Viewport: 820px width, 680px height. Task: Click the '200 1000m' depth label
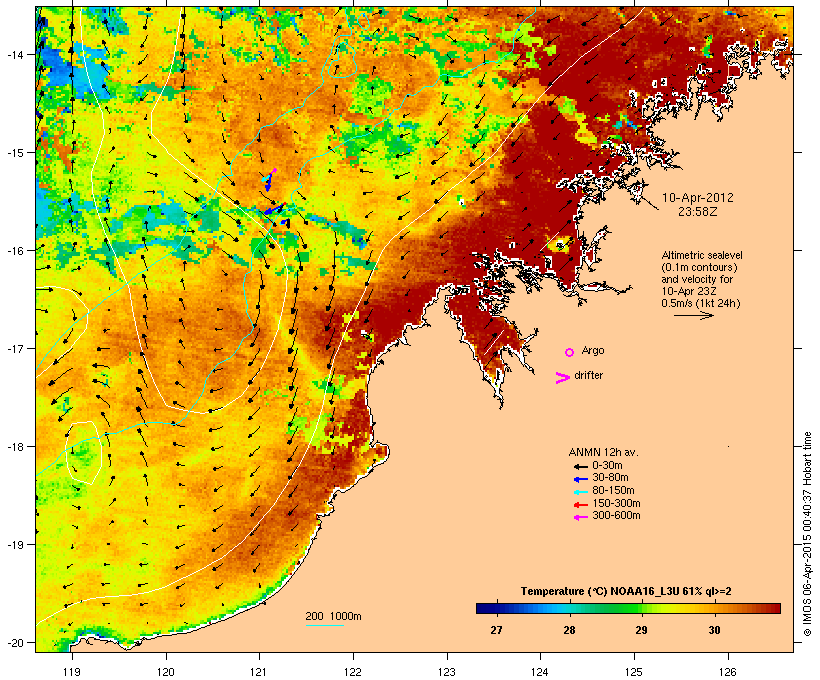(x=333, y=616)
